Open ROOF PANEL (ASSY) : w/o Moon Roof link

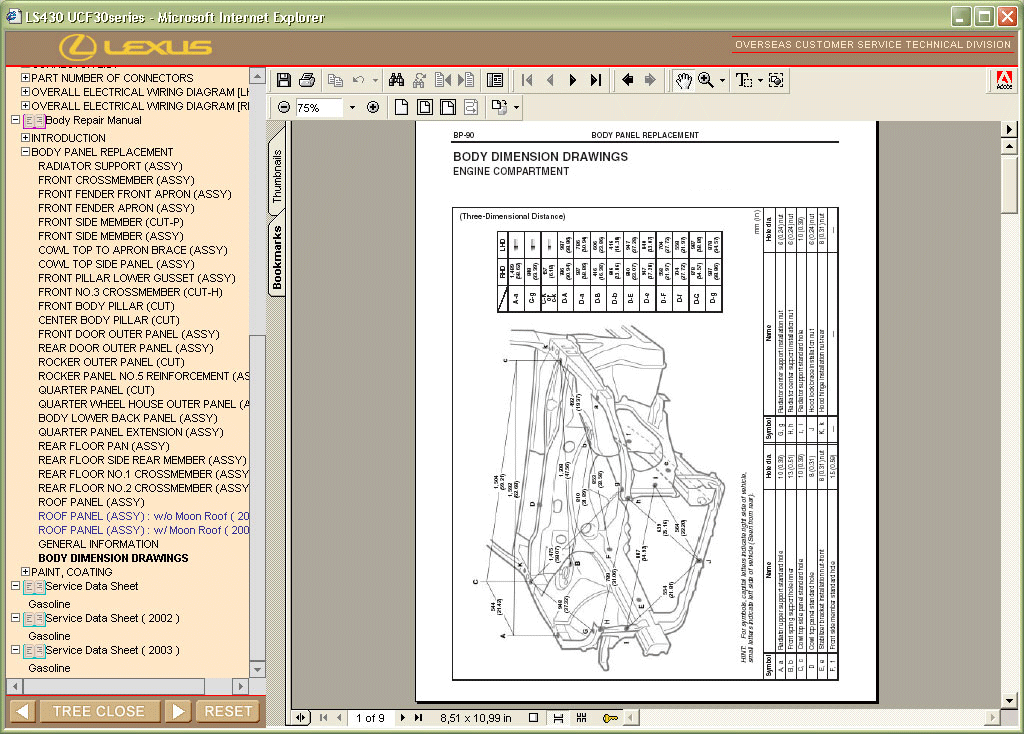[144, 516]
